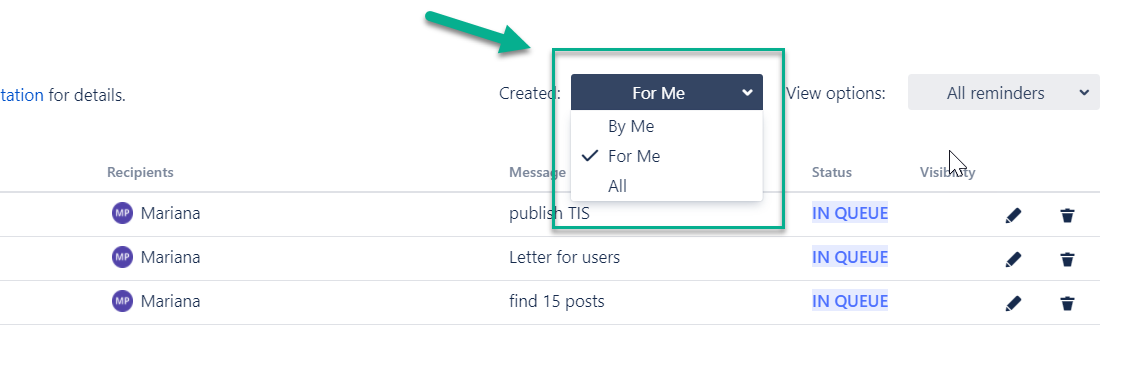Viewport: 1124px width, 381px height.
Task: Open the 'All reminders' view options dropdown
Action: 1004,92
